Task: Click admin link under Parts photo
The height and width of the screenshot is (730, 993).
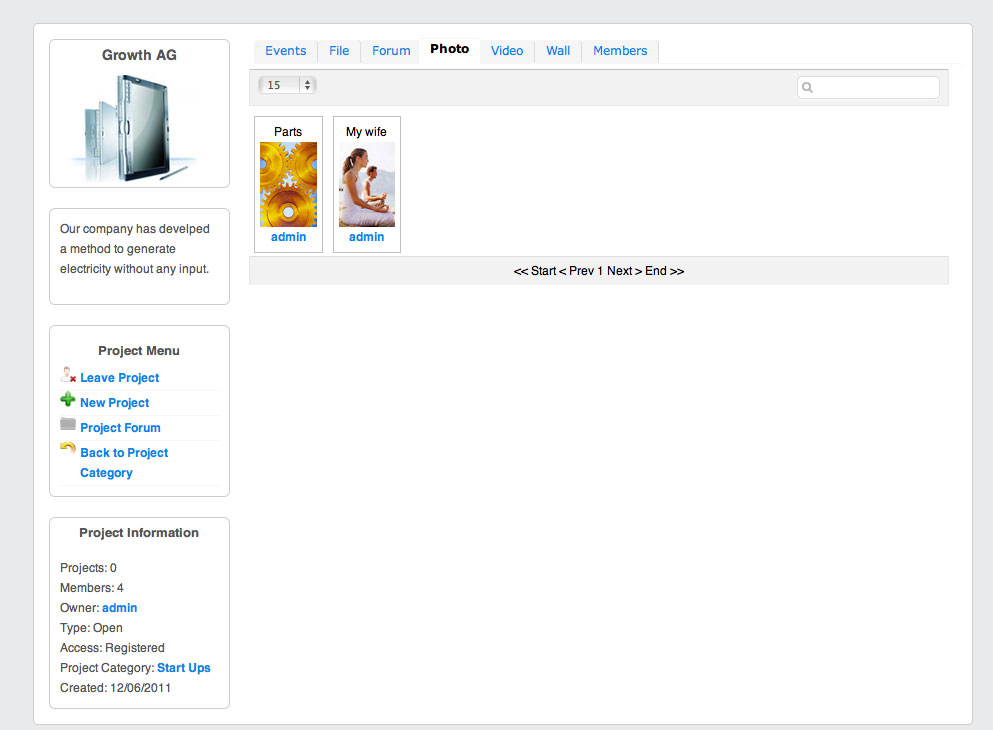Action: click(288, 237)
